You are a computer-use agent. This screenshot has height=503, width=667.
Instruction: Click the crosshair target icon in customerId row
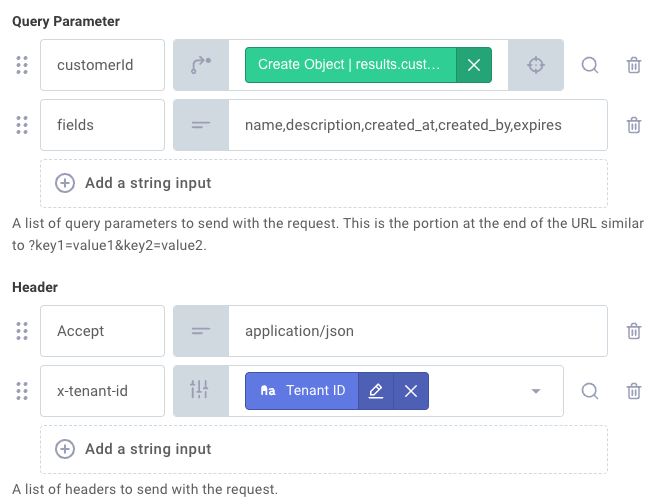pyautogui.click(x=536, y=65)
